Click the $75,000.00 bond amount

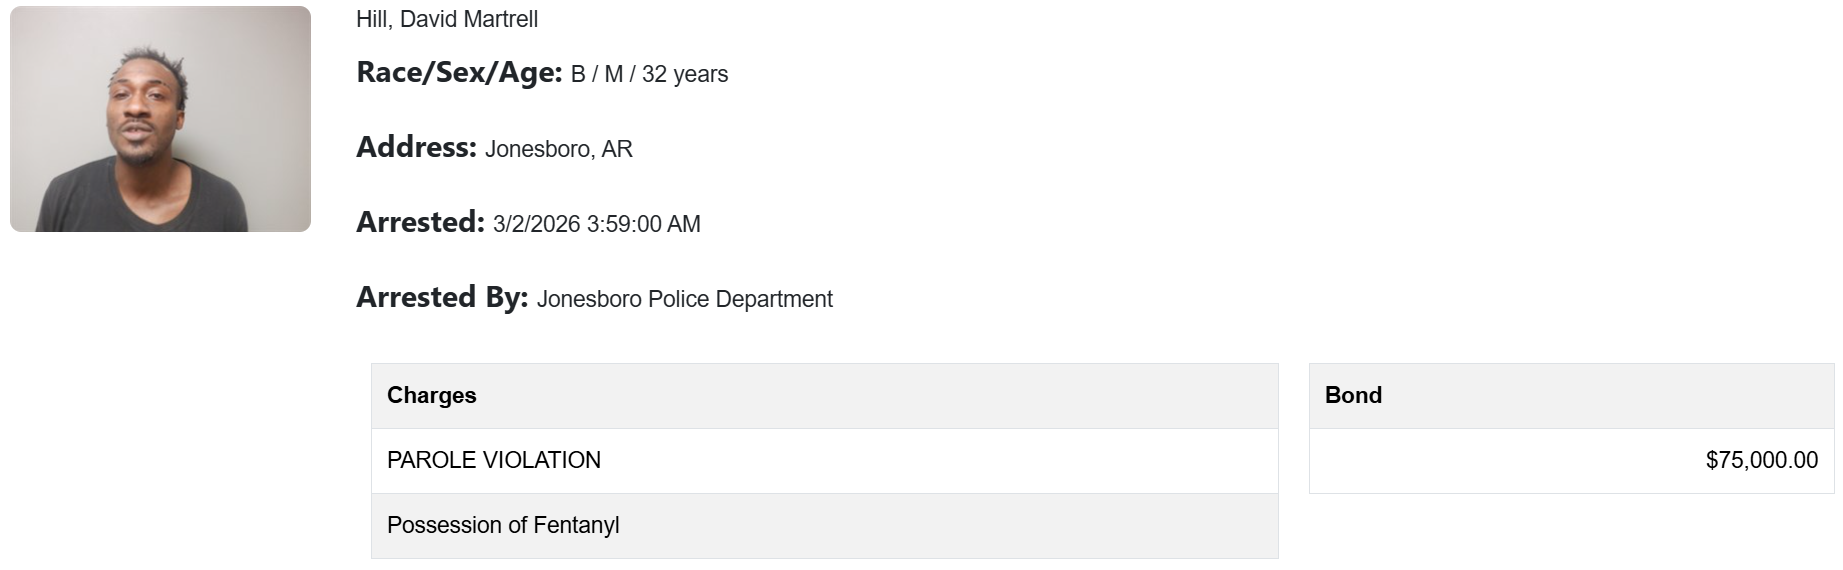pos(1762,460)
